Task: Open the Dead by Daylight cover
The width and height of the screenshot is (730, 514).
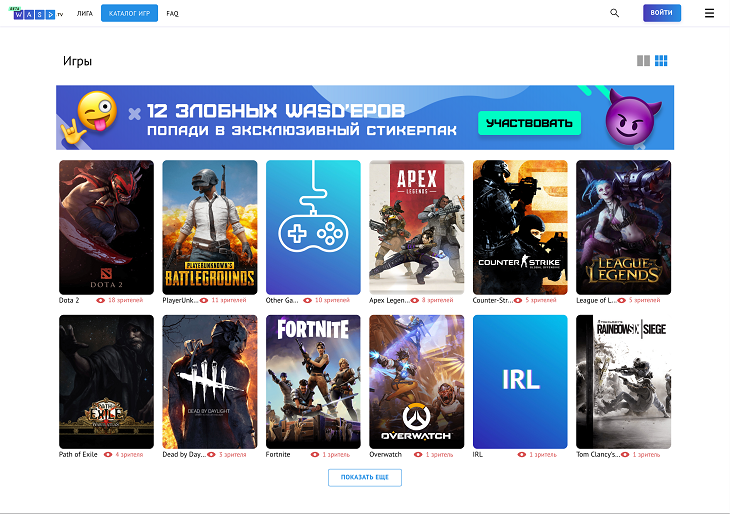Action: coord(210,382)
